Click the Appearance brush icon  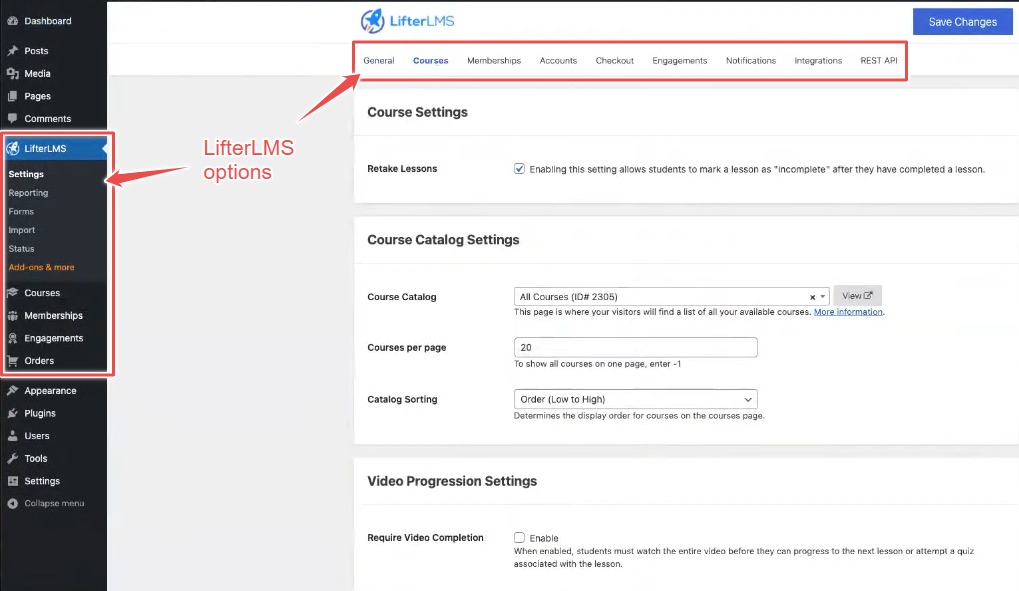click(x=12, y=391)
